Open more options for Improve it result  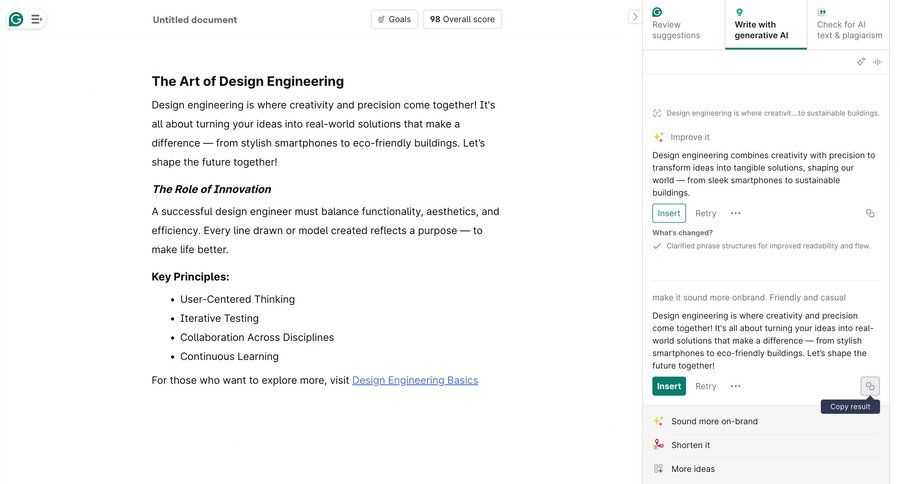(735, 213)
